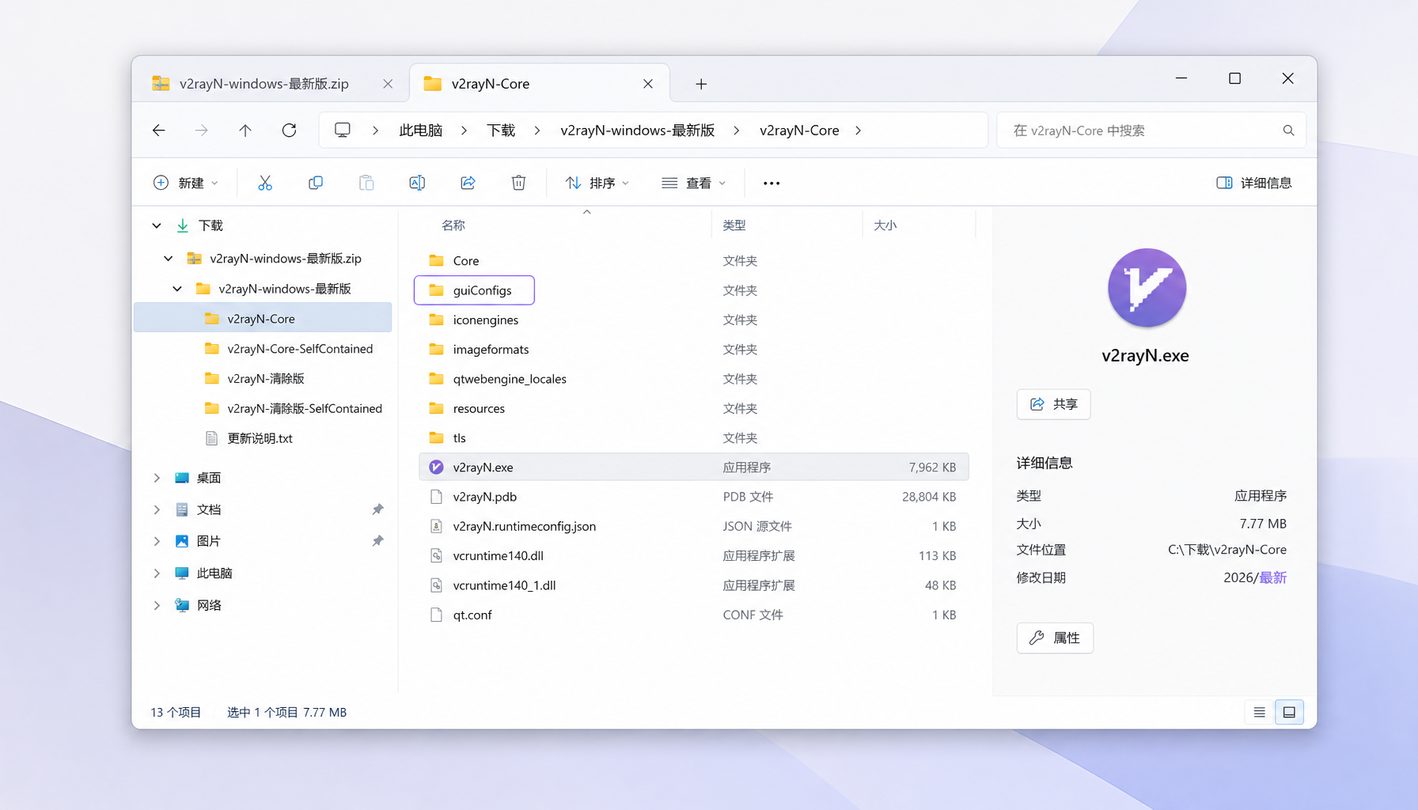Select the qtwebengine_locales folder
The image size is (1418, 810).
(x=694, y=379)
